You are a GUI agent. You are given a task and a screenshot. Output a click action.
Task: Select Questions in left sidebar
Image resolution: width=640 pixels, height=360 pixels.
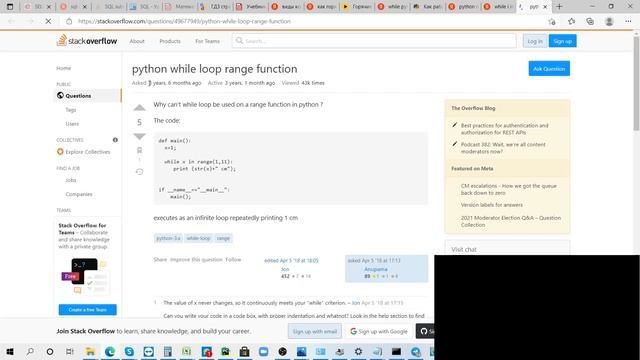point(88,96)
